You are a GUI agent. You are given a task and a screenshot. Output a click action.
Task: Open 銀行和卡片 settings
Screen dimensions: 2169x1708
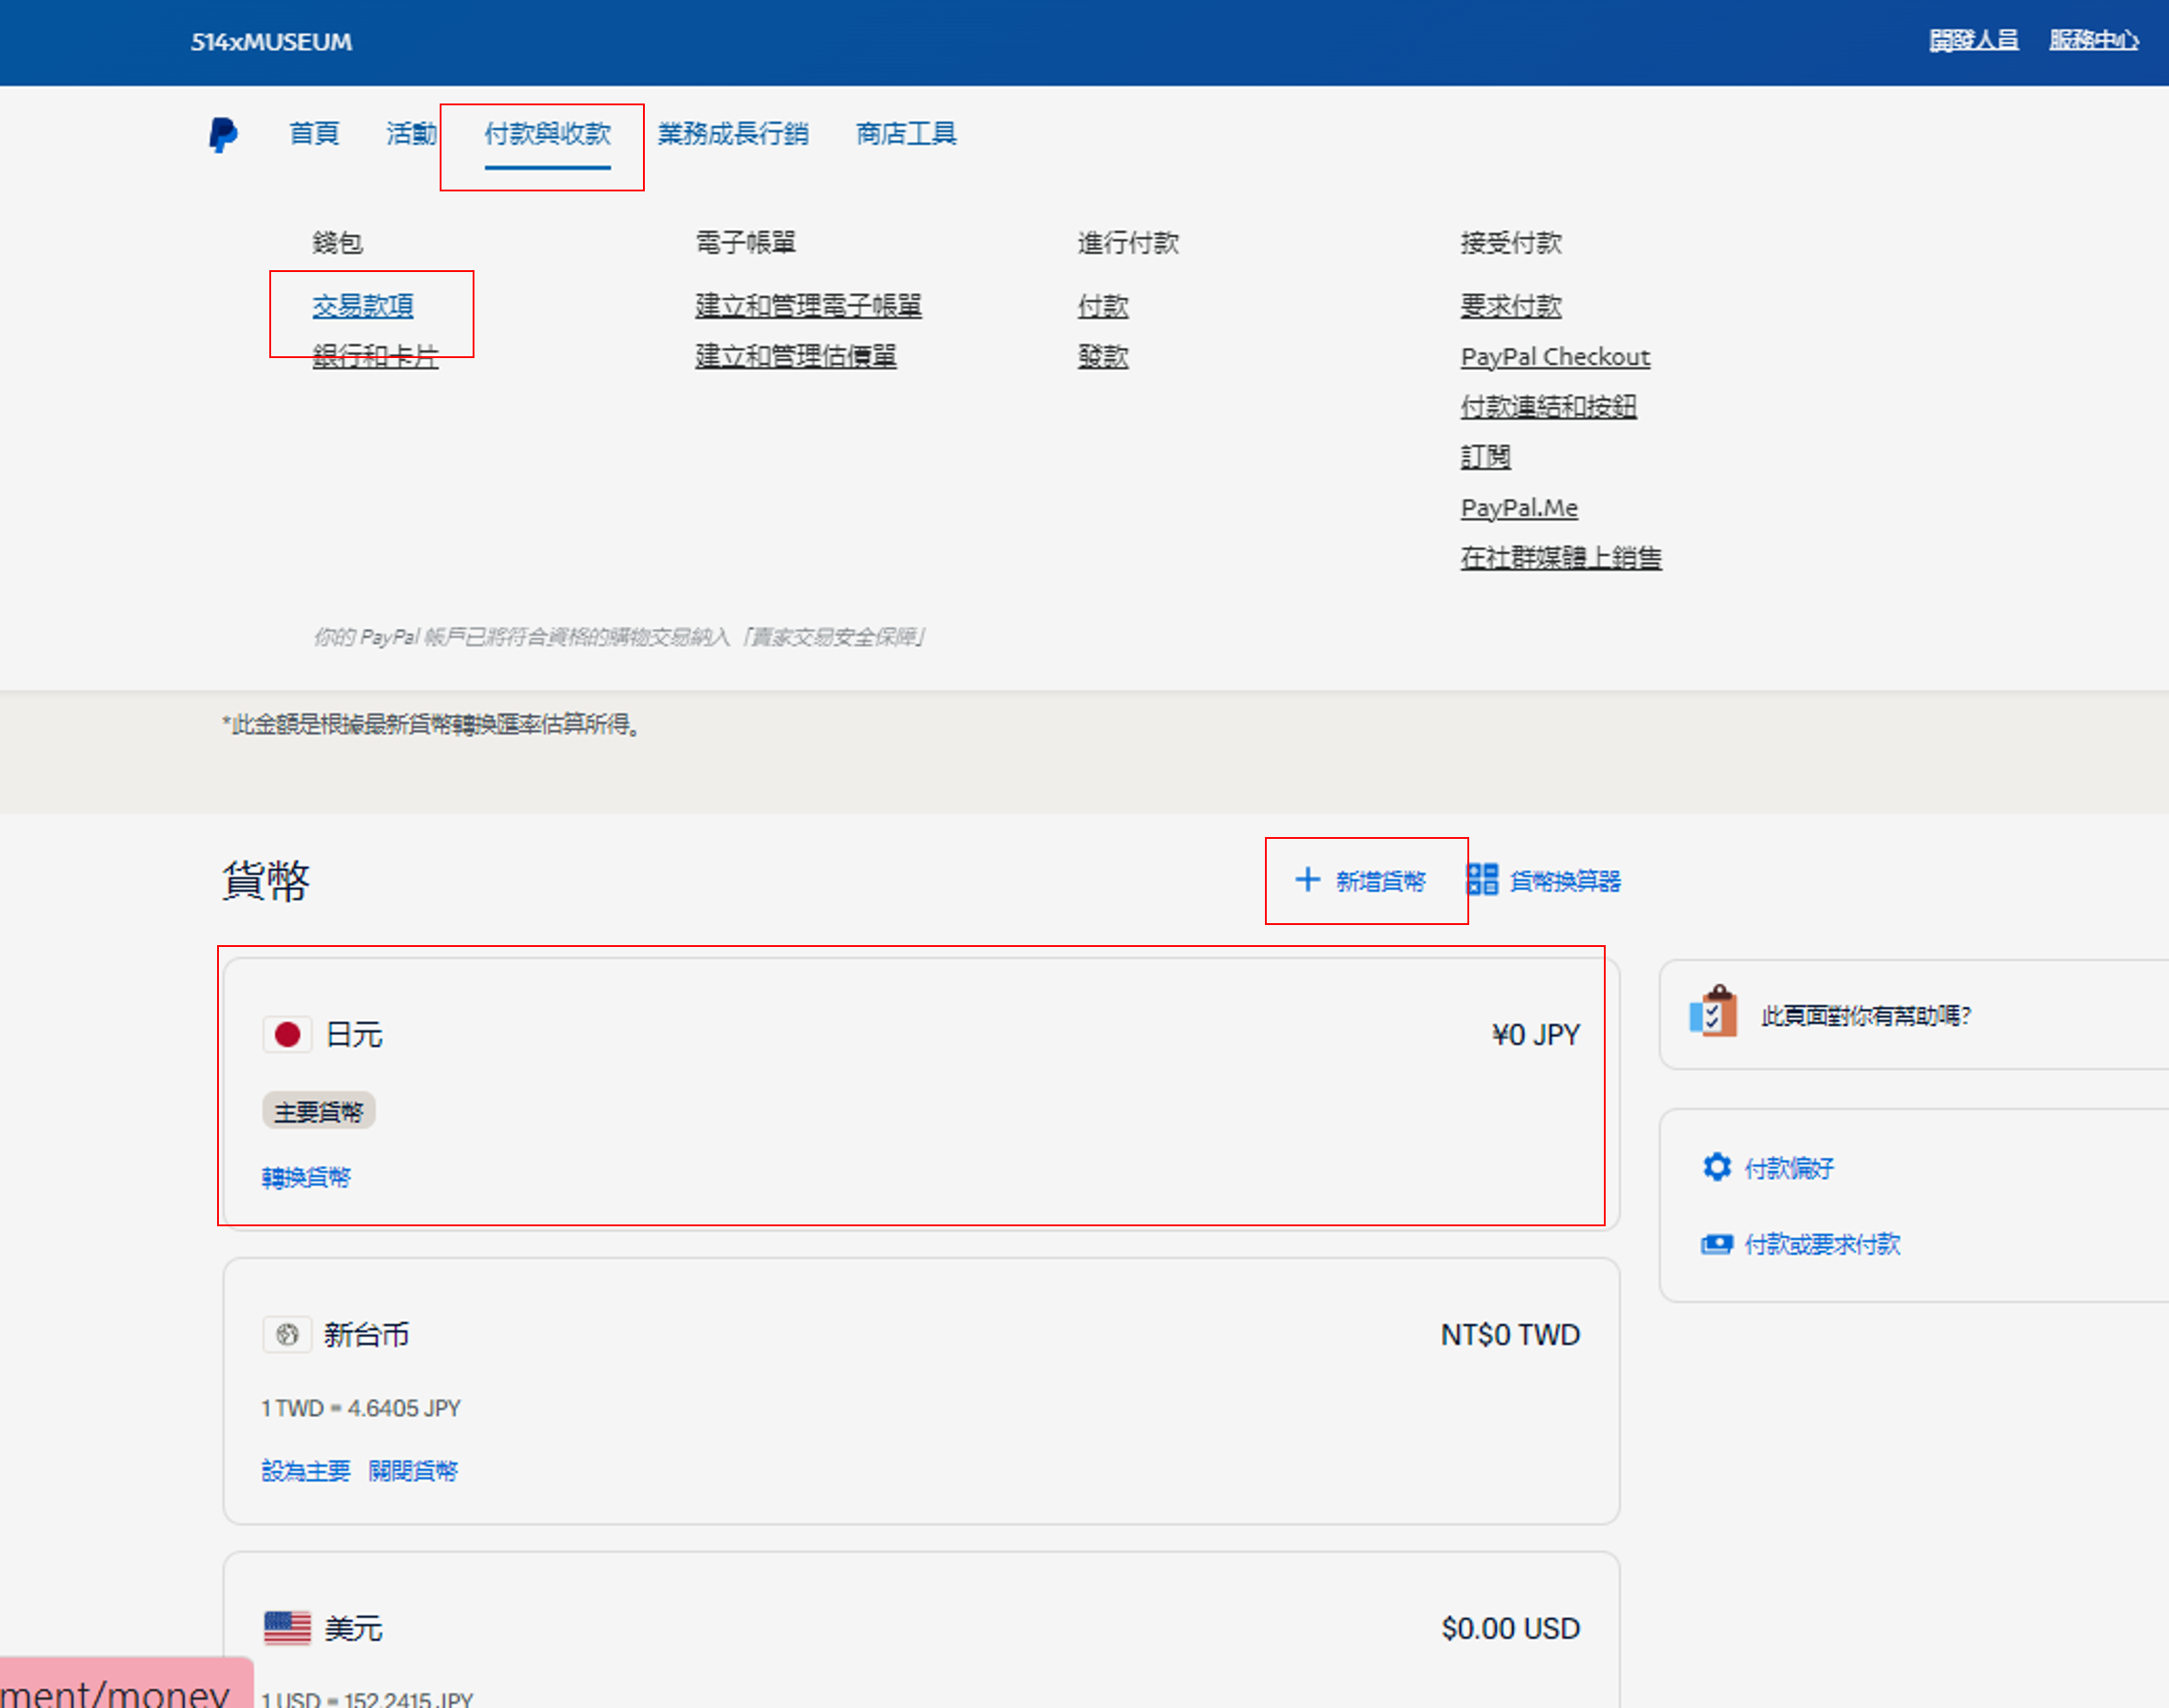pos(375,357)
